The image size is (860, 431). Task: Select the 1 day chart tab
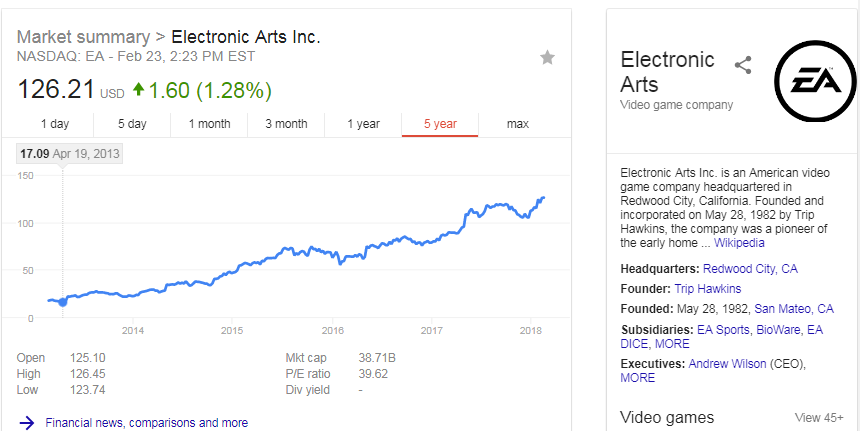pos(55,124)
